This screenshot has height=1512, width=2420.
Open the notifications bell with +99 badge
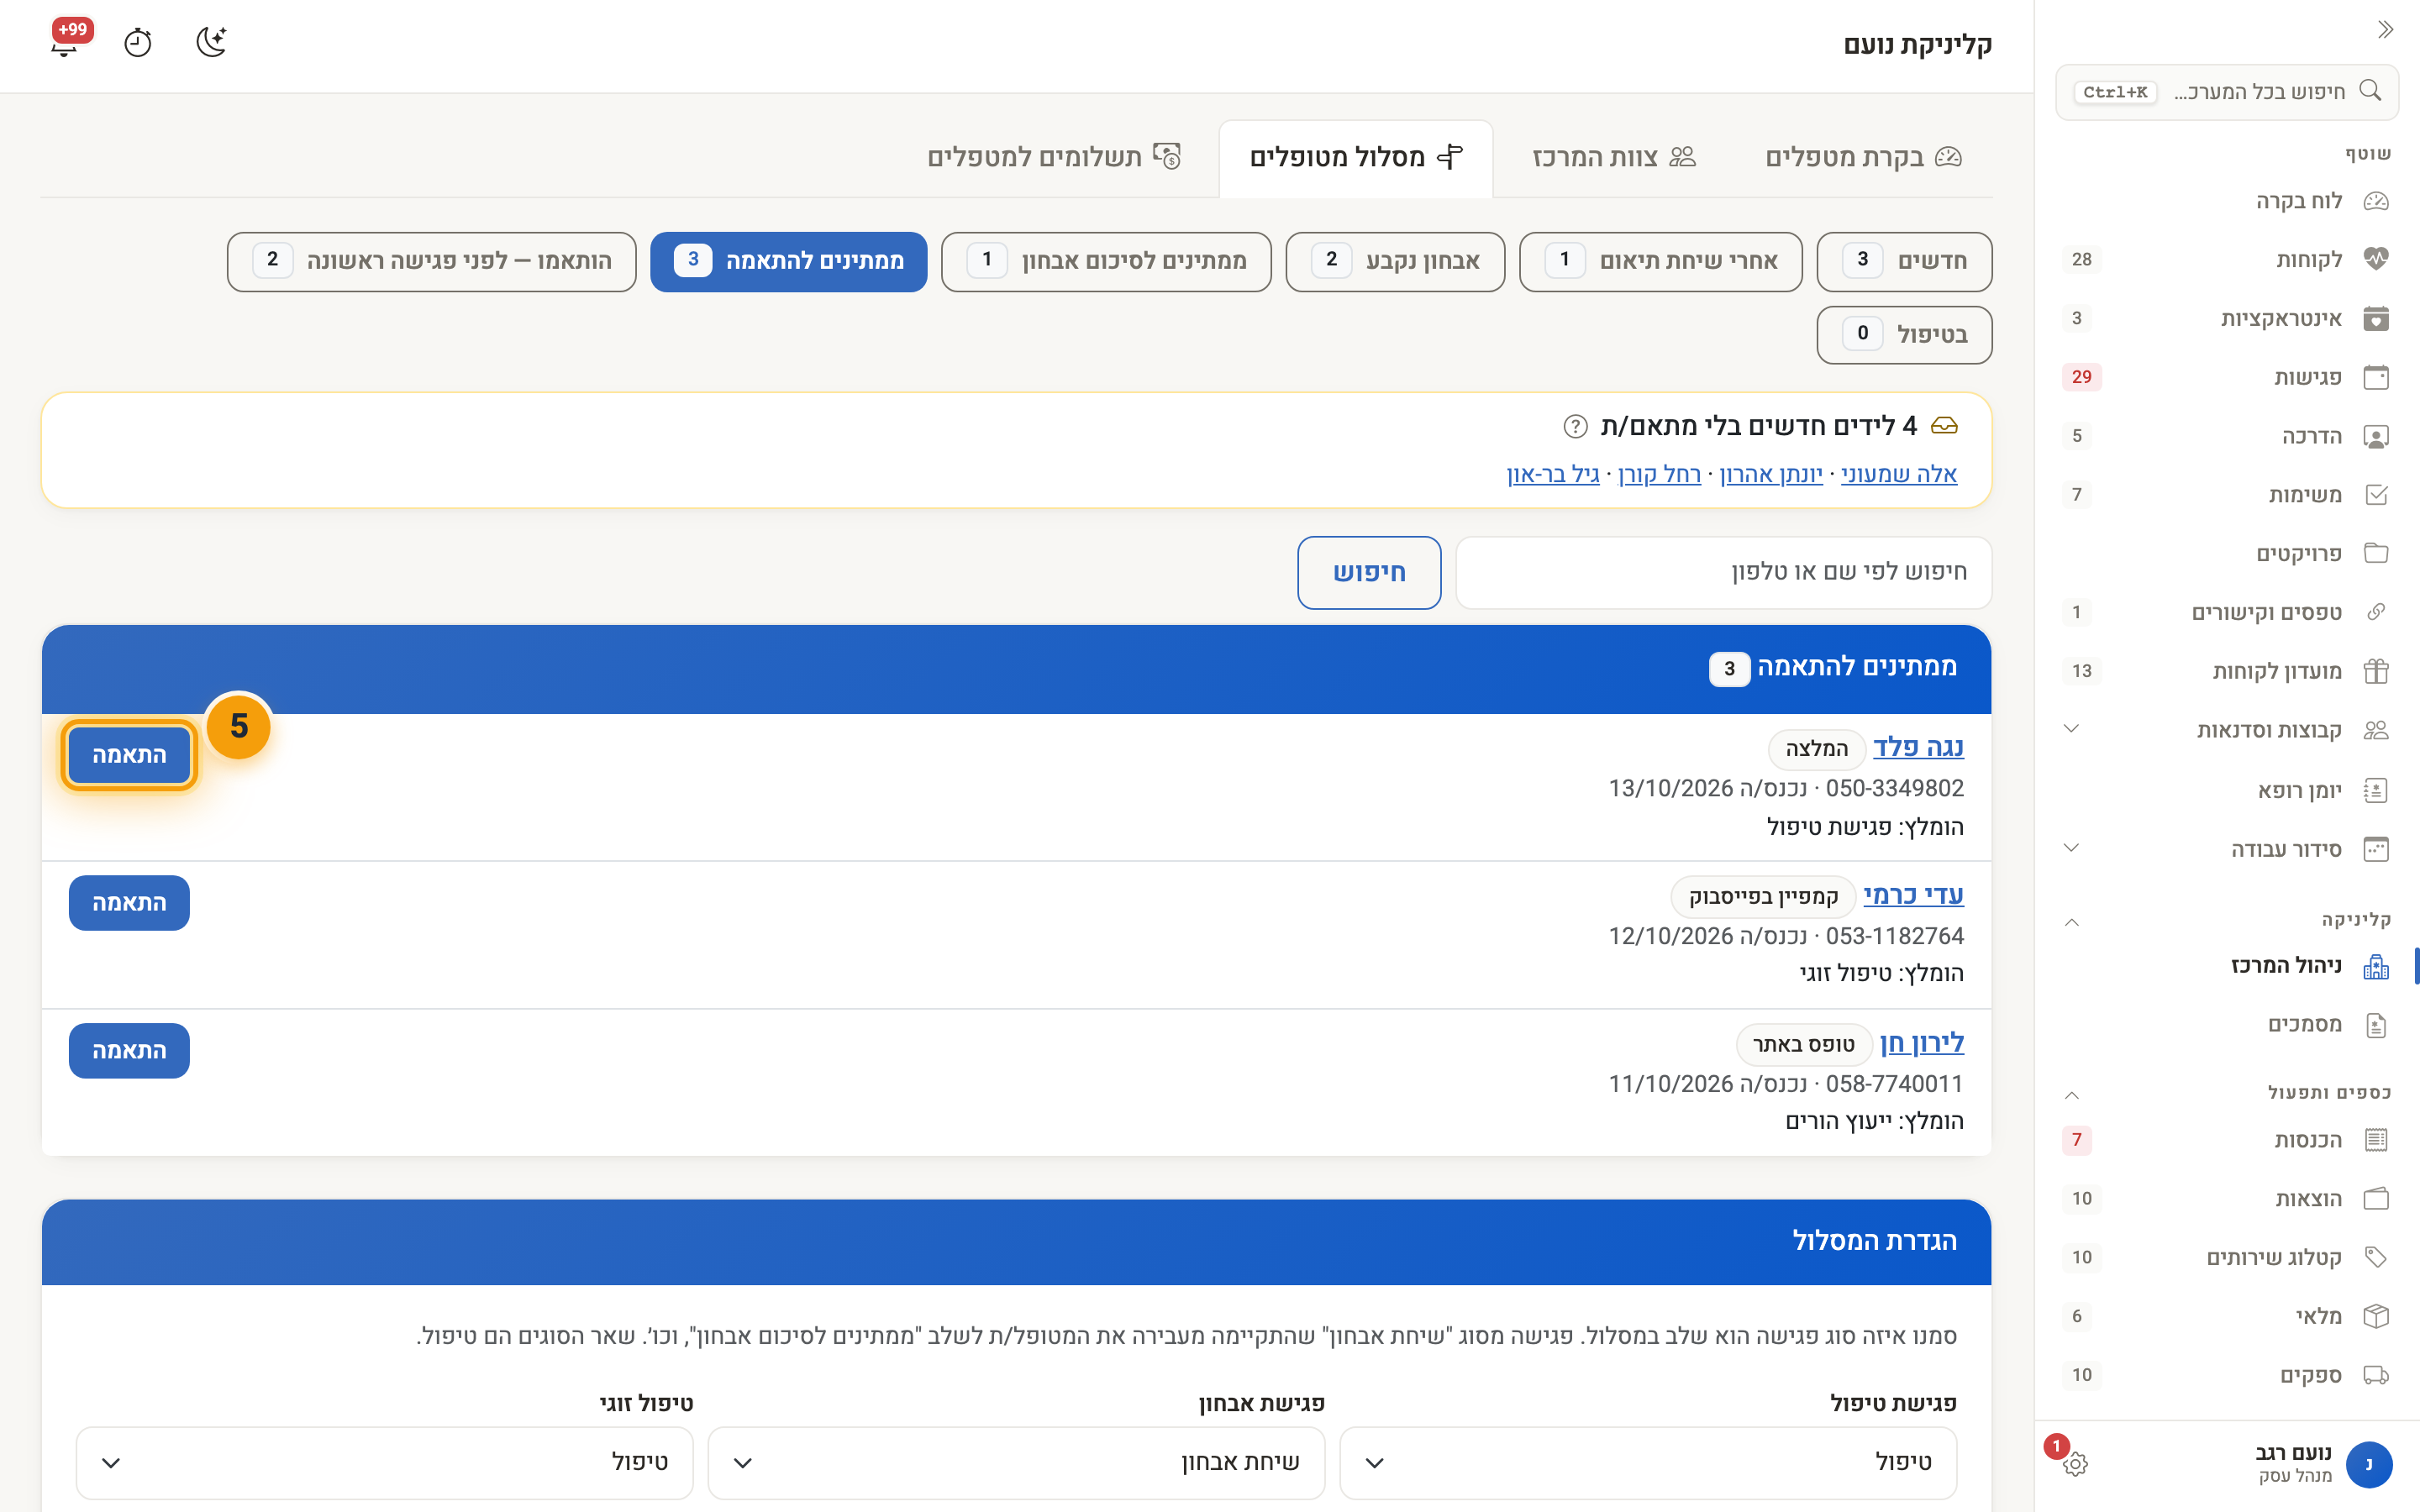[x=65, y=42]
